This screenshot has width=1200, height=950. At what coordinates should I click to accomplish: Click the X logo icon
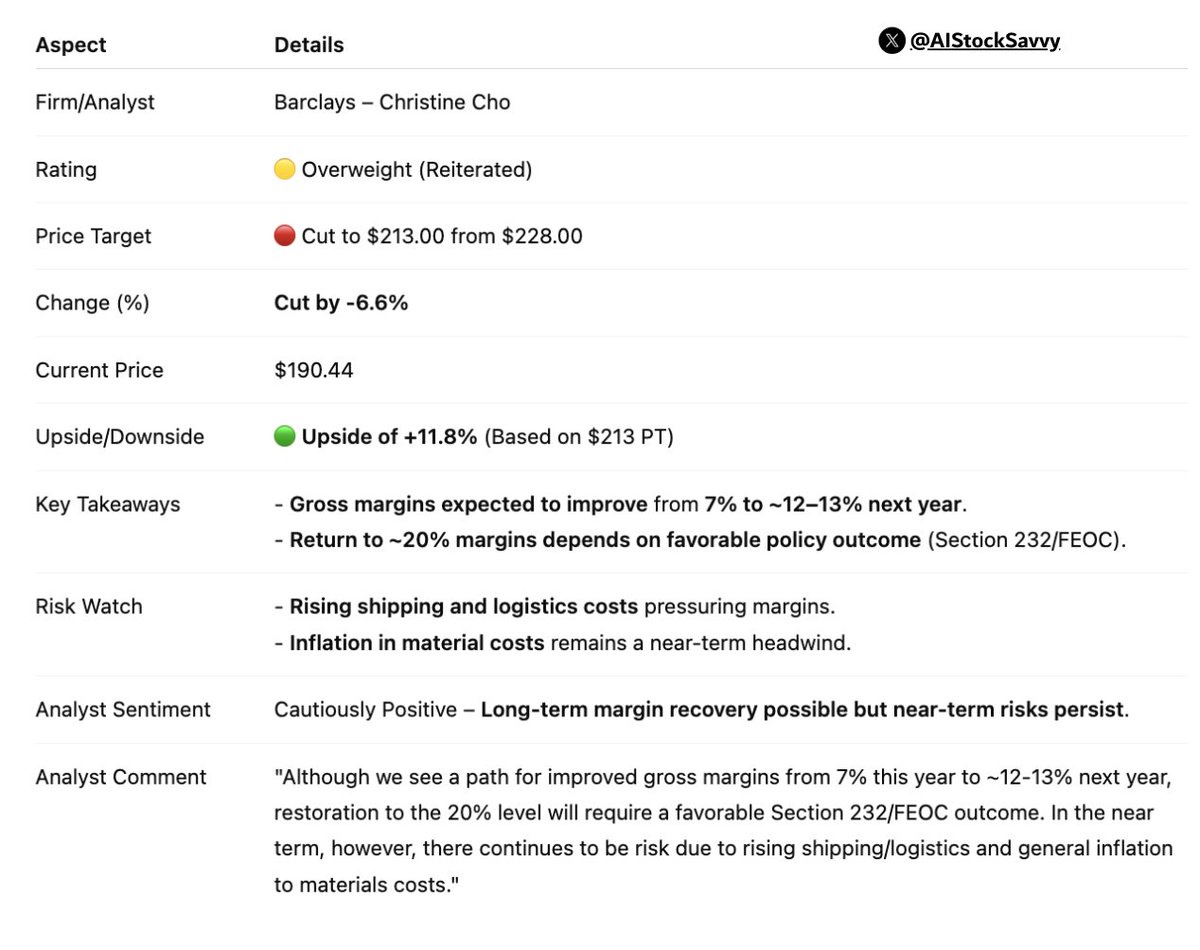891,41
